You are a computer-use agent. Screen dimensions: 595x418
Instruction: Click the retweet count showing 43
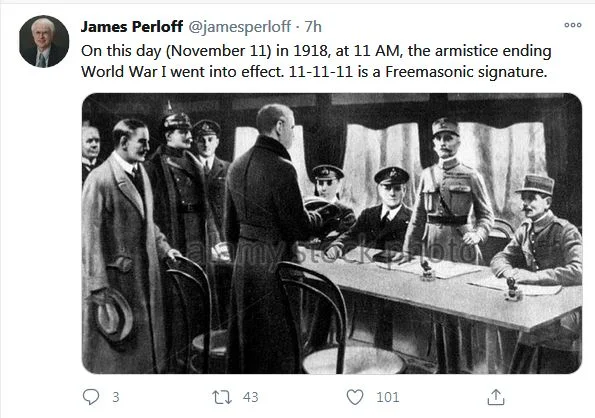point(250,397)
